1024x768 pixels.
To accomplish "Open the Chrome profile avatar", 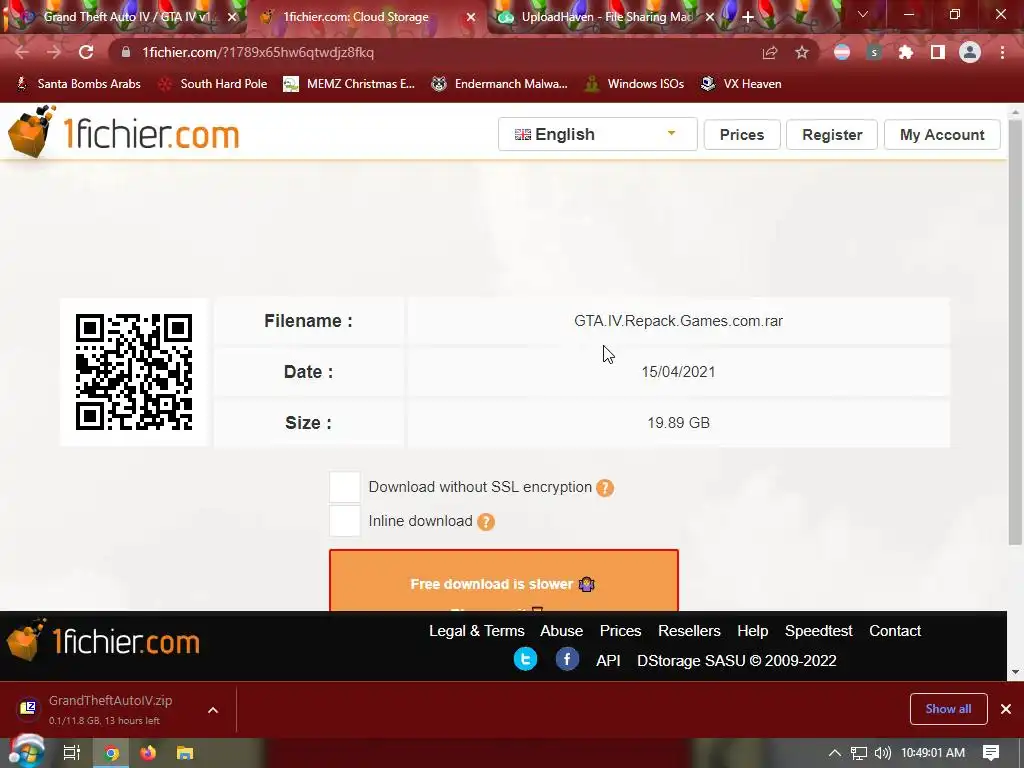I will 970,52.
